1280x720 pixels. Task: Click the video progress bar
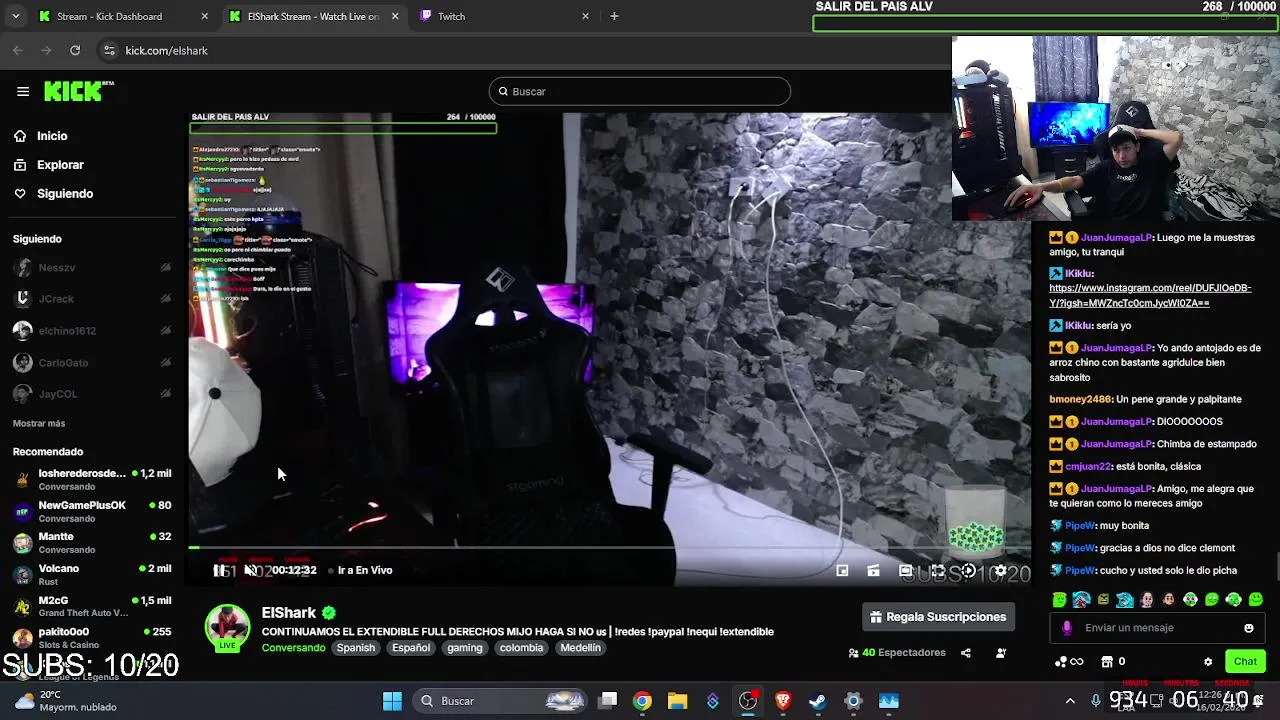(x=609, y=547)
